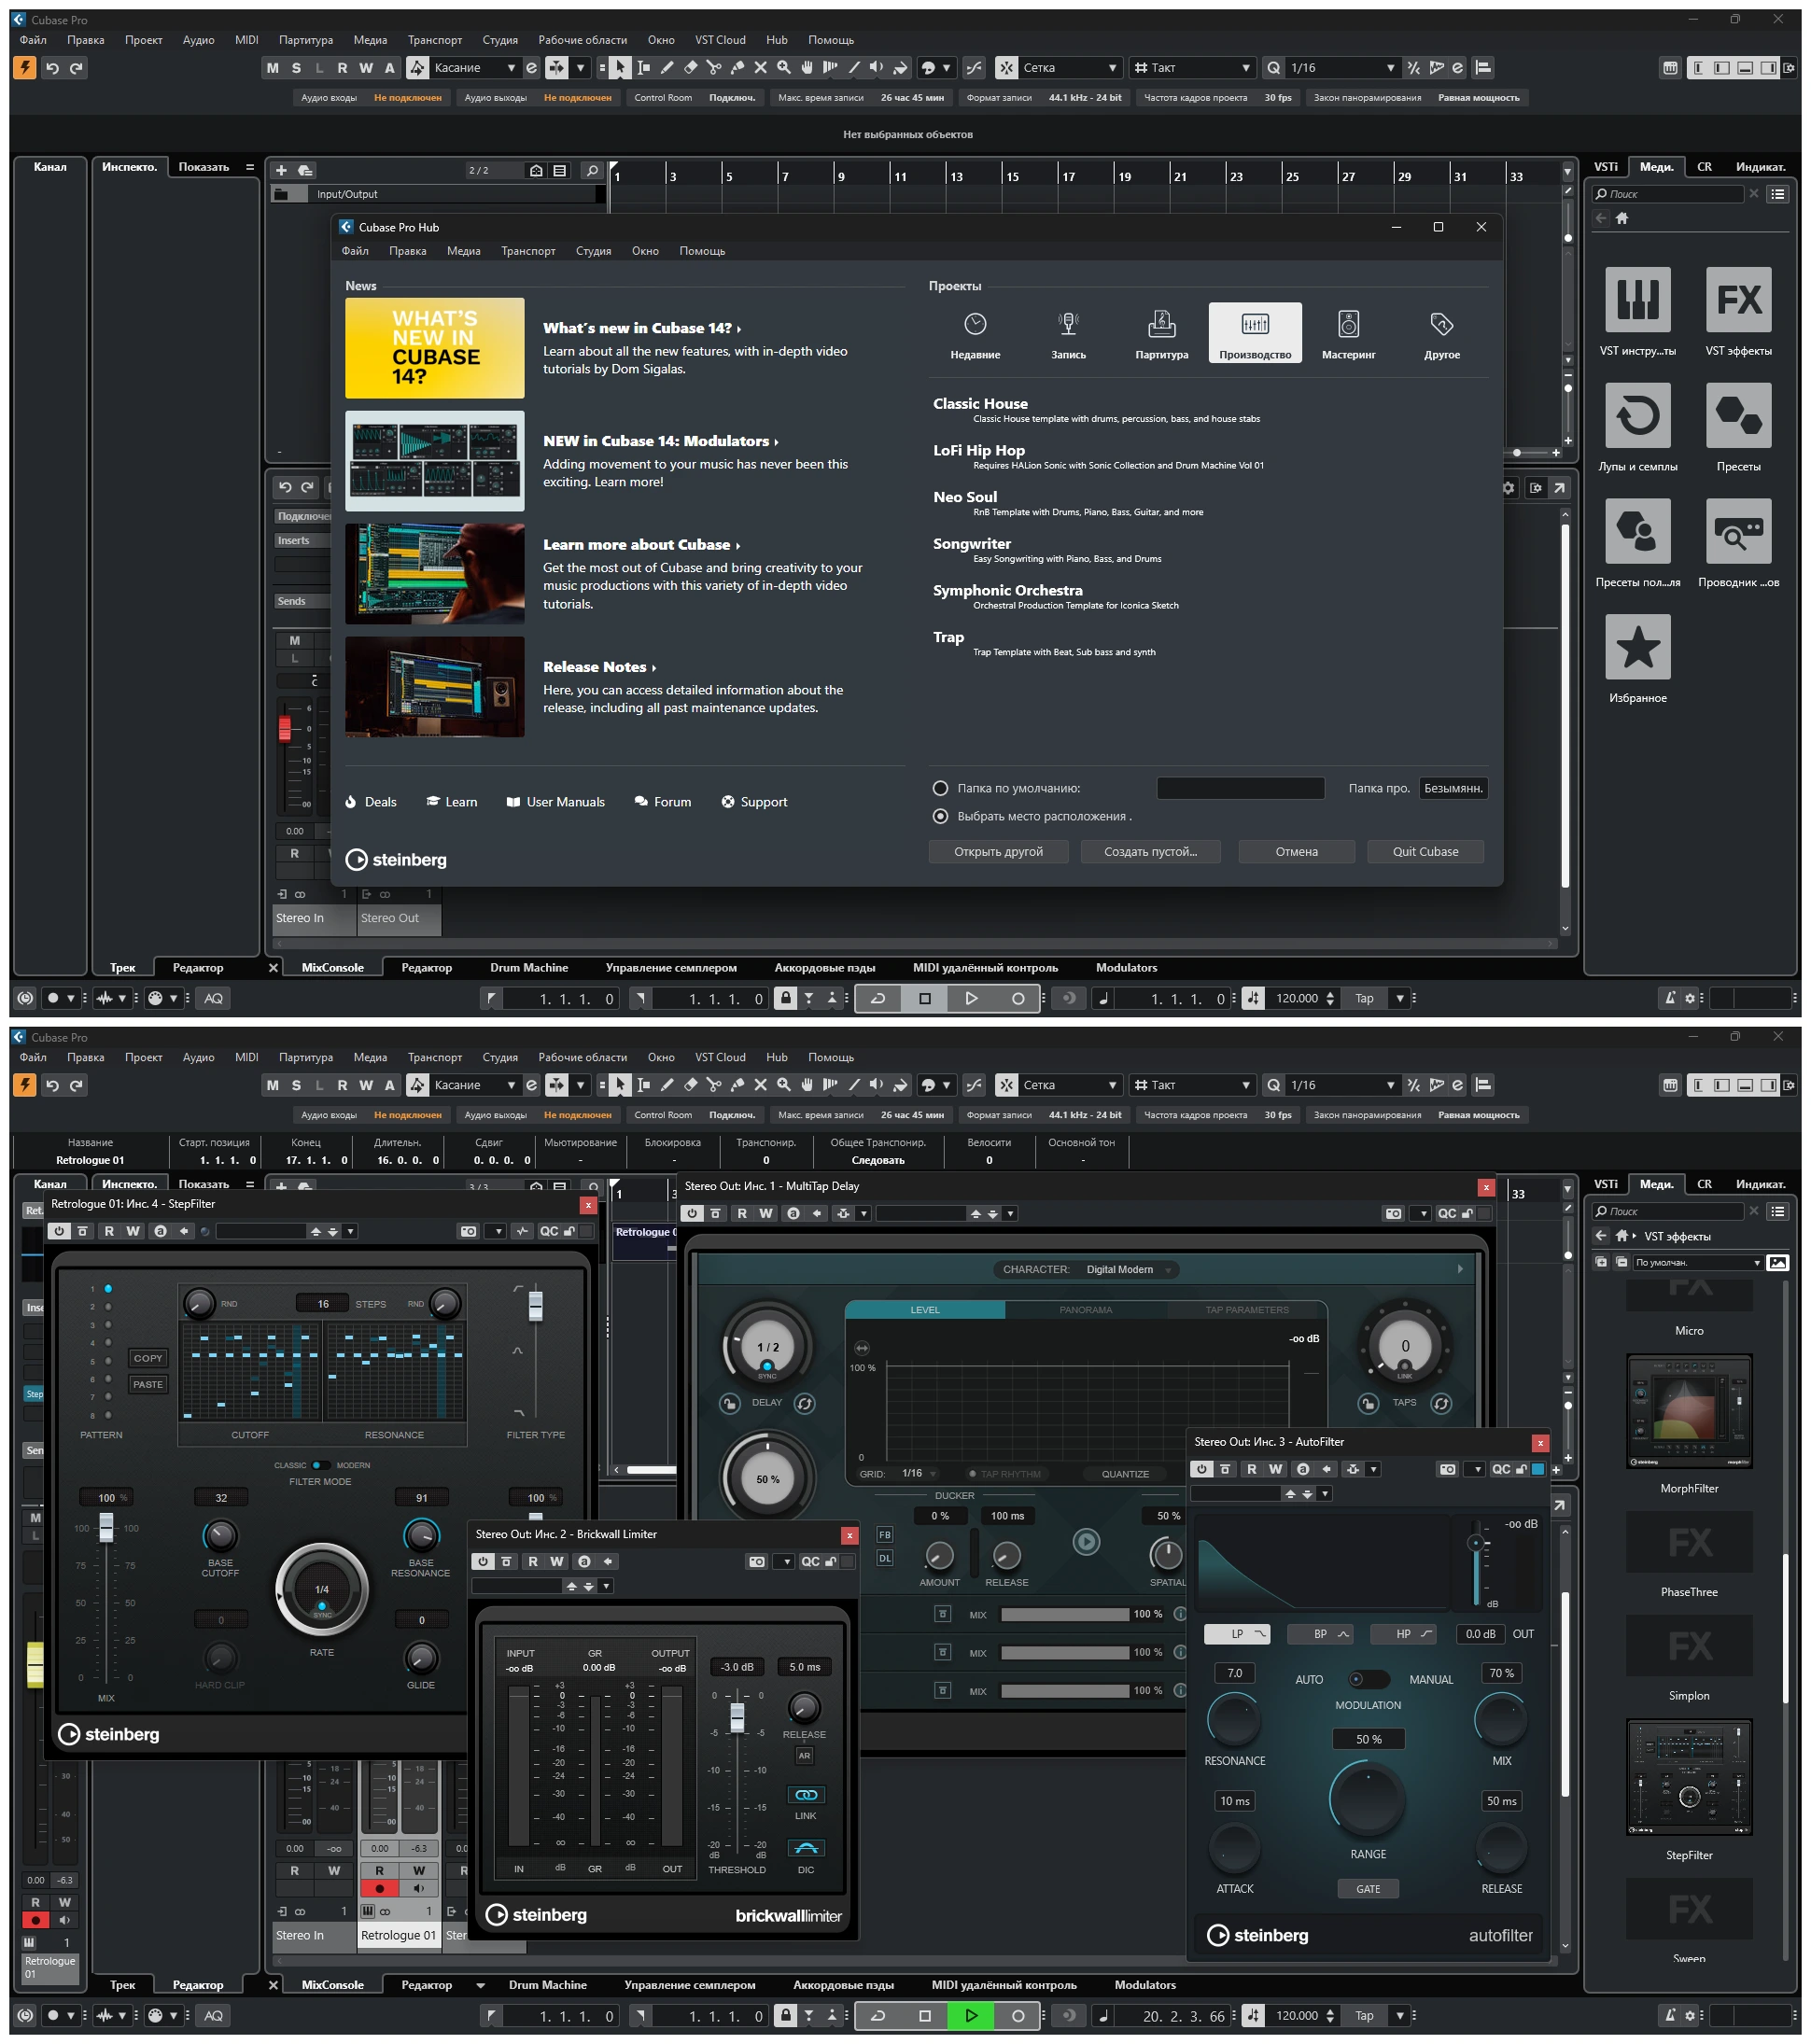Open Brickwall Limiter preset menu arrow

pos(606,1587)
